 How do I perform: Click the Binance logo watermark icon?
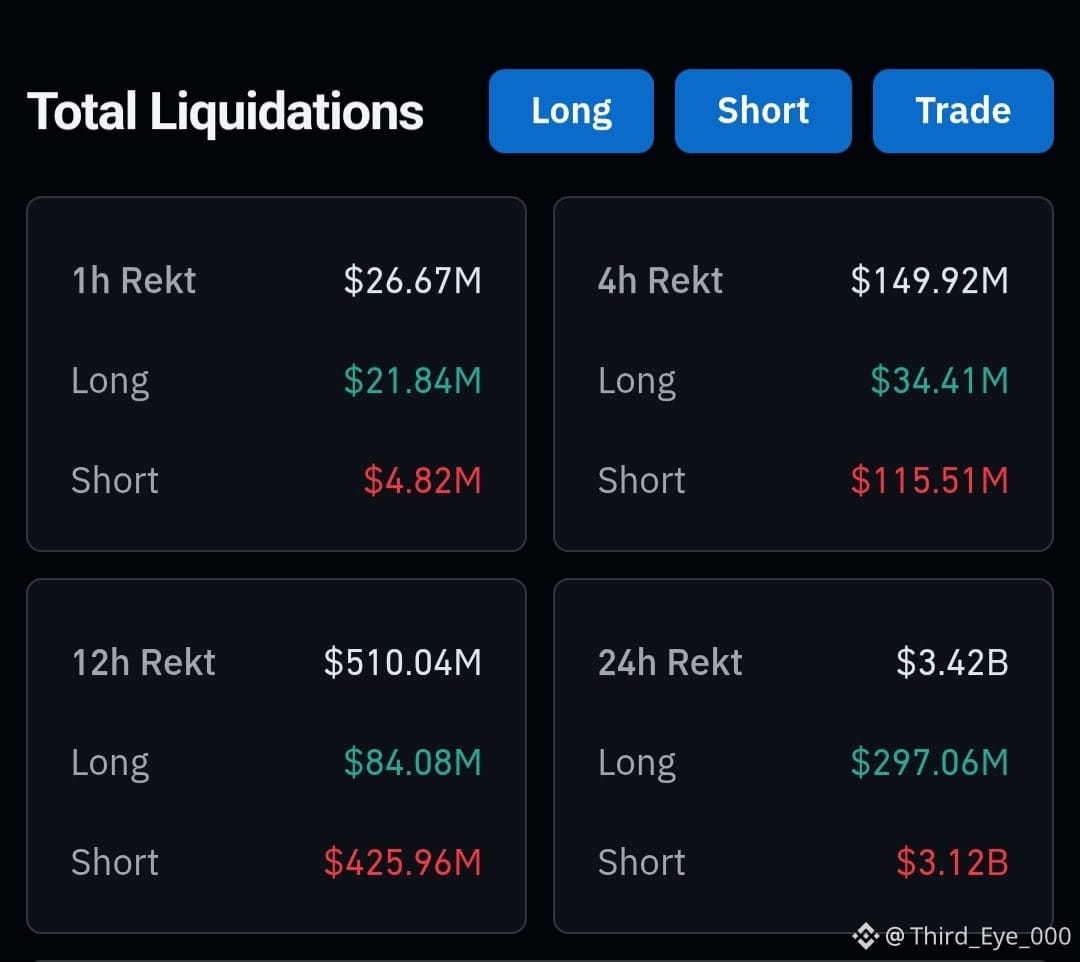(x=866, y=937)
